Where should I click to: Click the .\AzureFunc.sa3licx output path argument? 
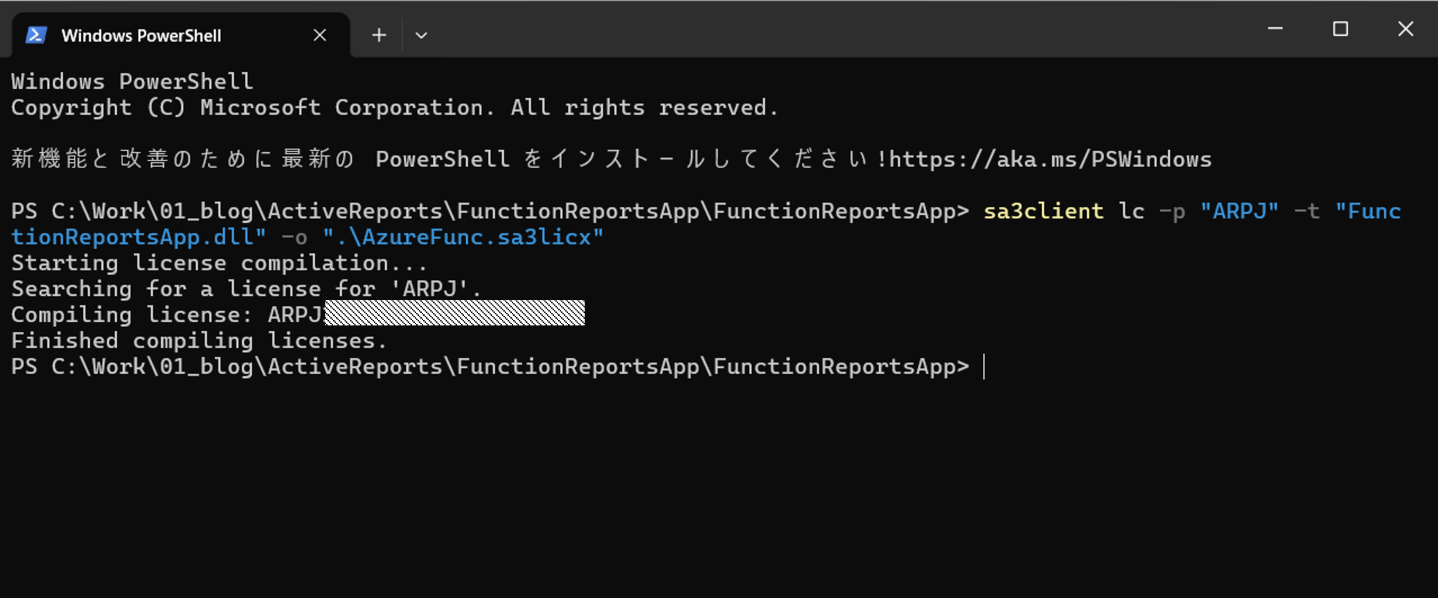(x=463, y=237)
